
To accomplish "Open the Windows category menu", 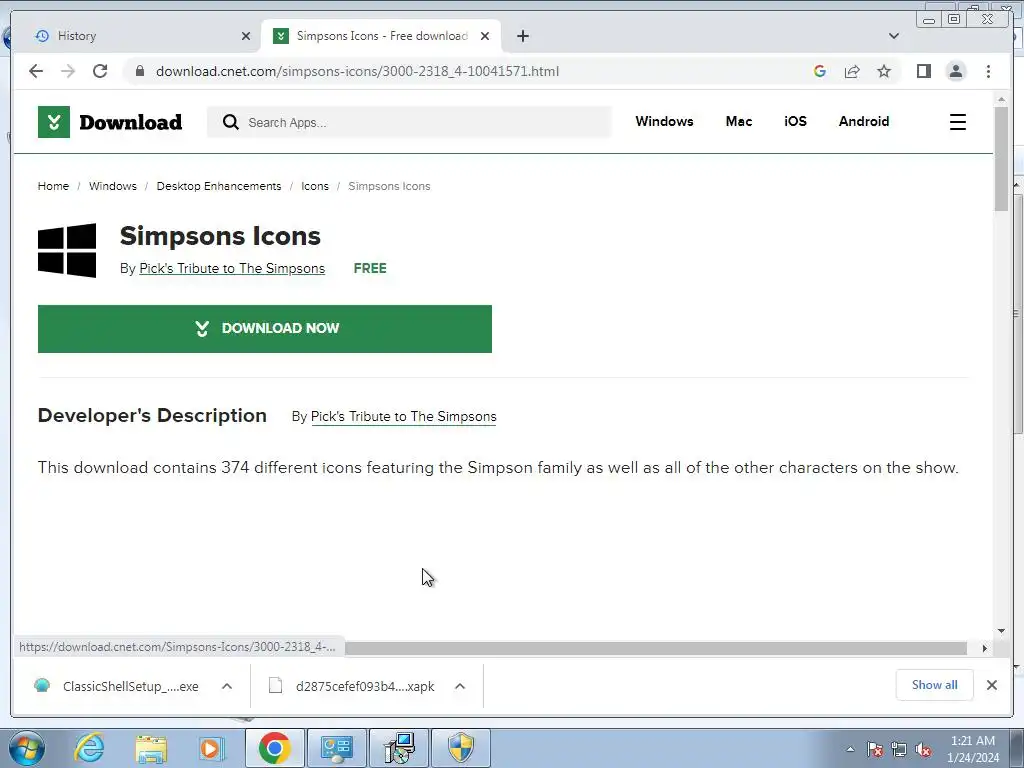I will [664, 121].
